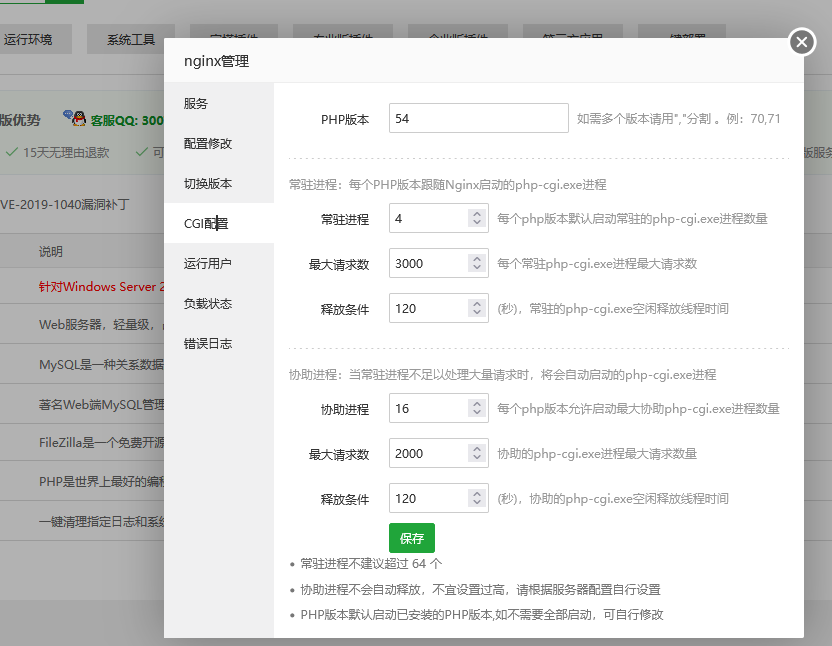Select the CGI配置 sidebar item
Viewport: 832px width, 646px height.
click(x=219, y=223)
